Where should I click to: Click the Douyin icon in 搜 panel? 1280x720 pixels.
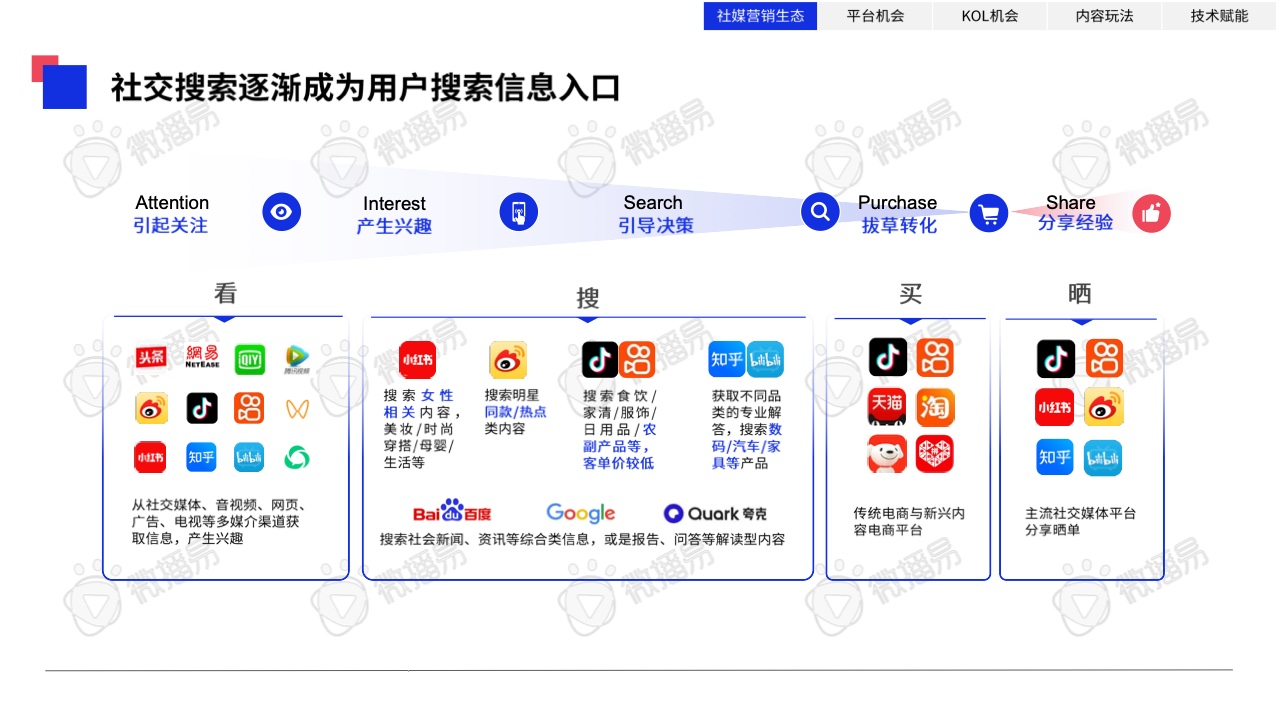click(x=600, y=360)
